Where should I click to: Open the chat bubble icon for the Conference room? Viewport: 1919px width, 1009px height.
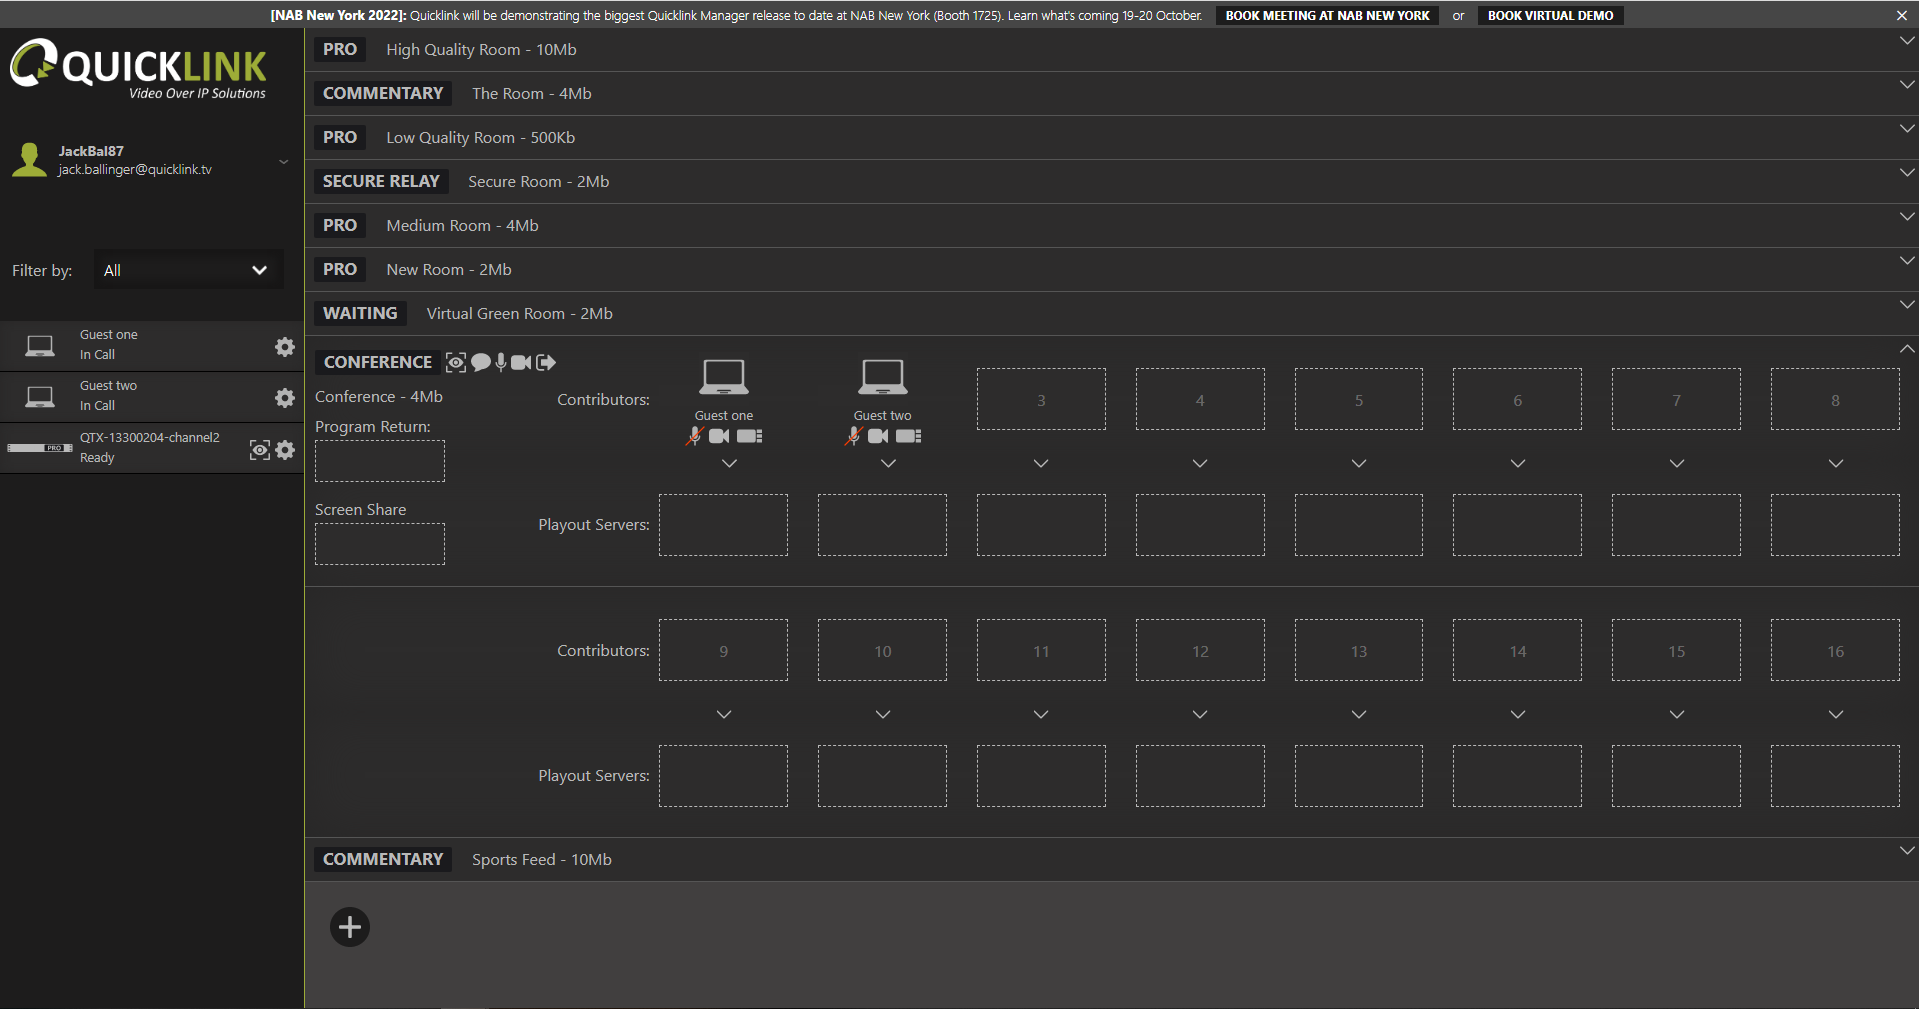coord(481,362)
